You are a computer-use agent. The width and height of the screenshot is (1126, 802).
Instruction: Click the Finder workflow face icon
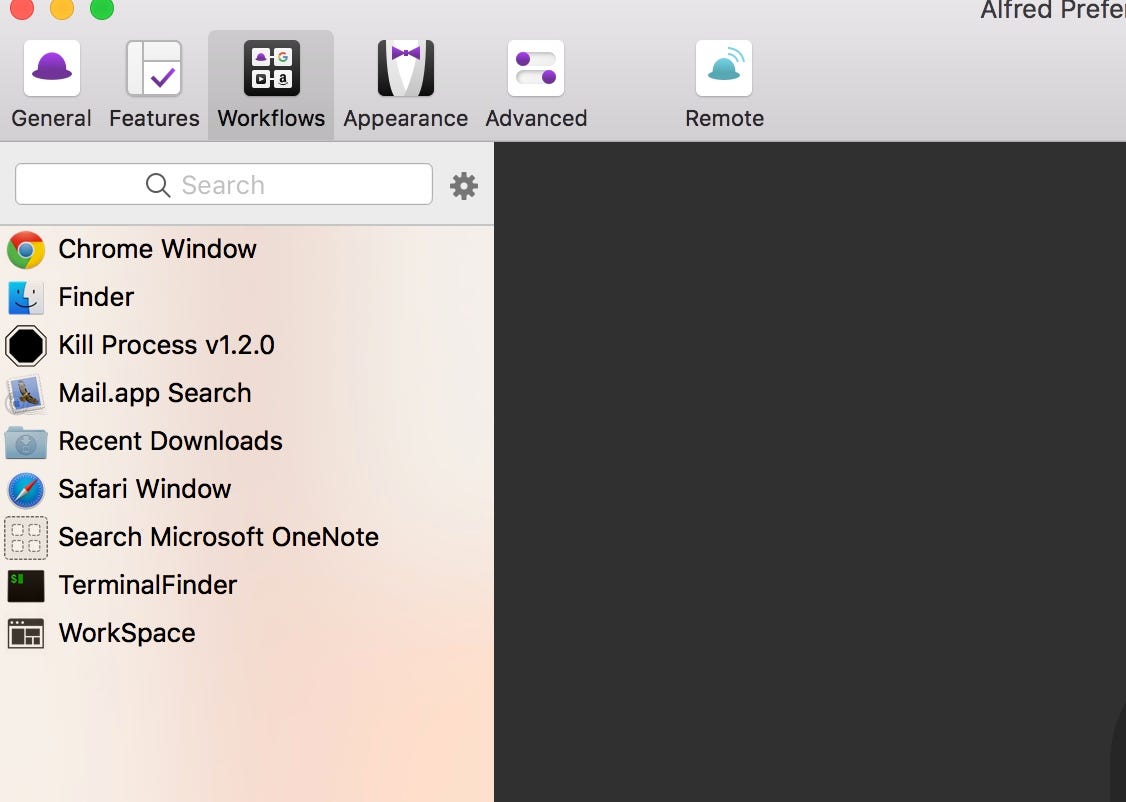26,298
